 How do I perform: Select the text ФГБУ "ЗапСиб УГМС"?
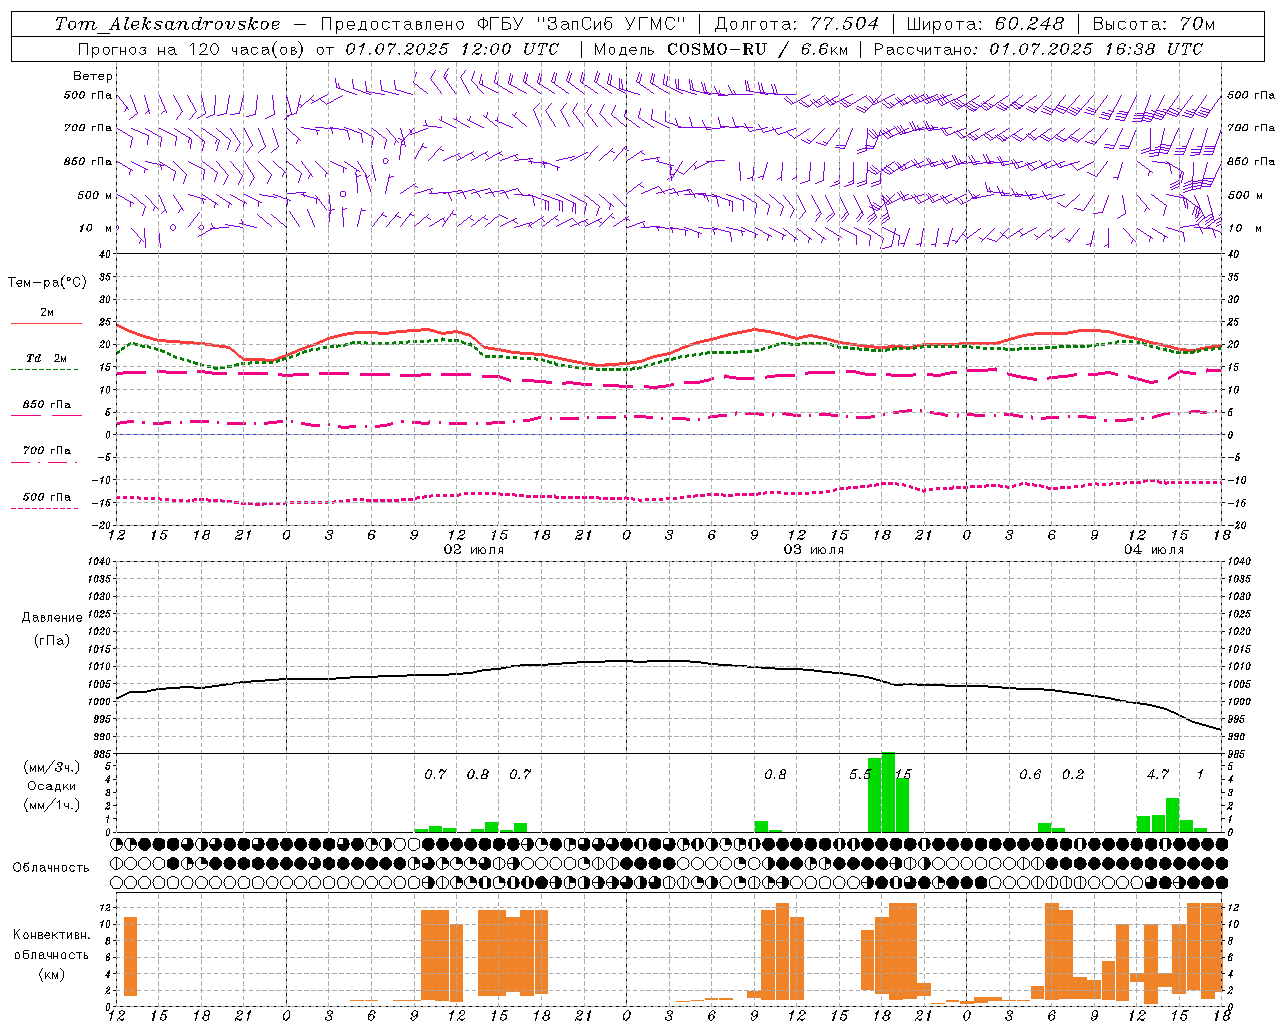coord(580,24)
